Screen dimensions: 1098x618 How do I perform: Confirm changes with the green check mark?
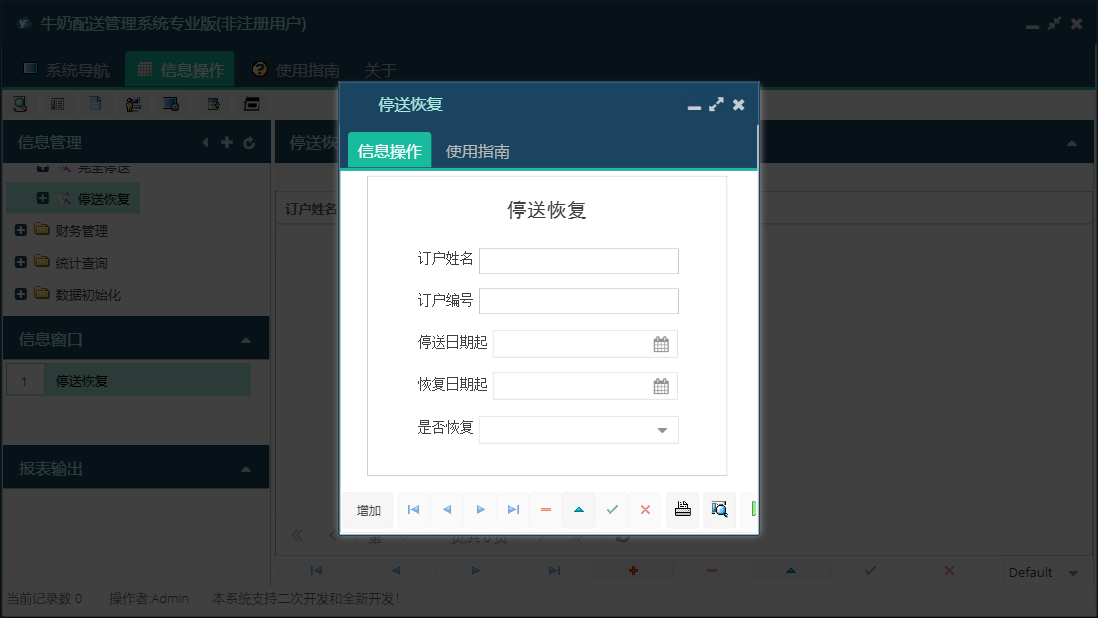612,509
